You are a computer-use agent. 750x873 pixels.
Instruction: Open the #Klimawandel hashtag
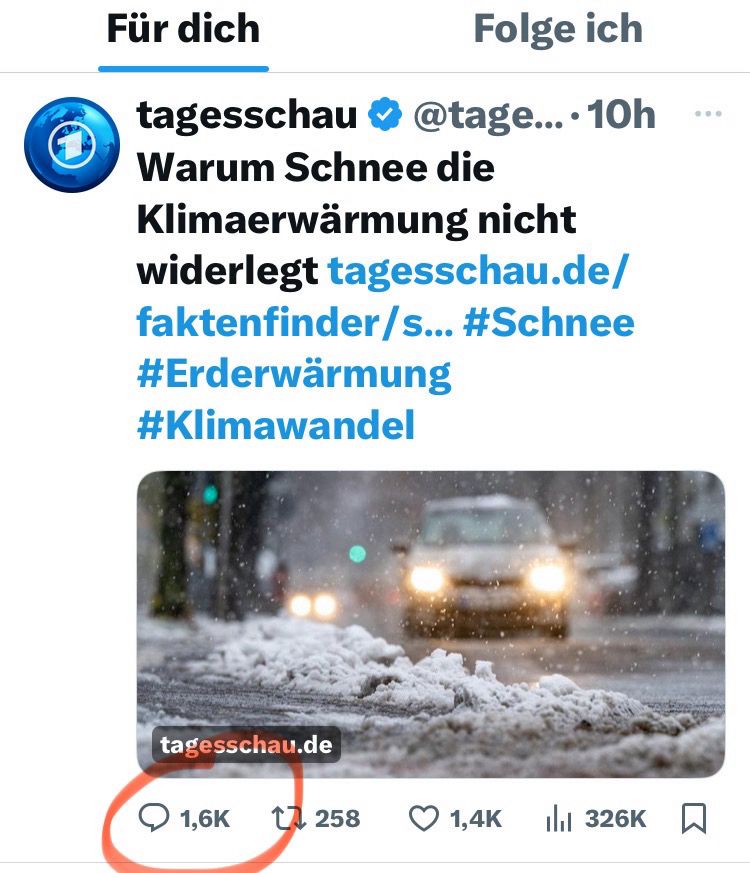coord(276,425)
